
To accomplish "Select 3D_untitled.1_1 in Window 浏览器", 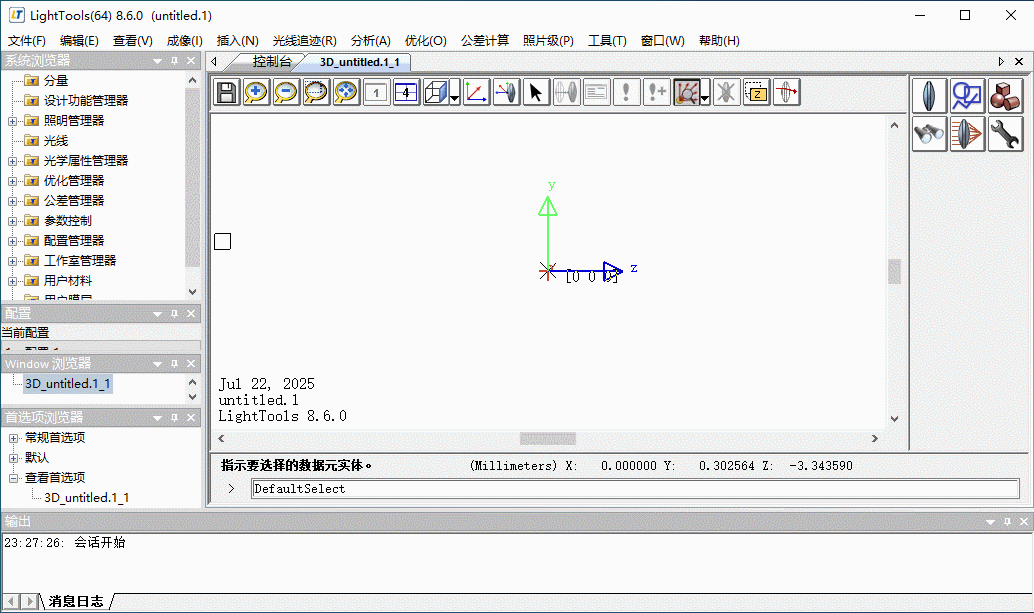I will click(67, 384).
